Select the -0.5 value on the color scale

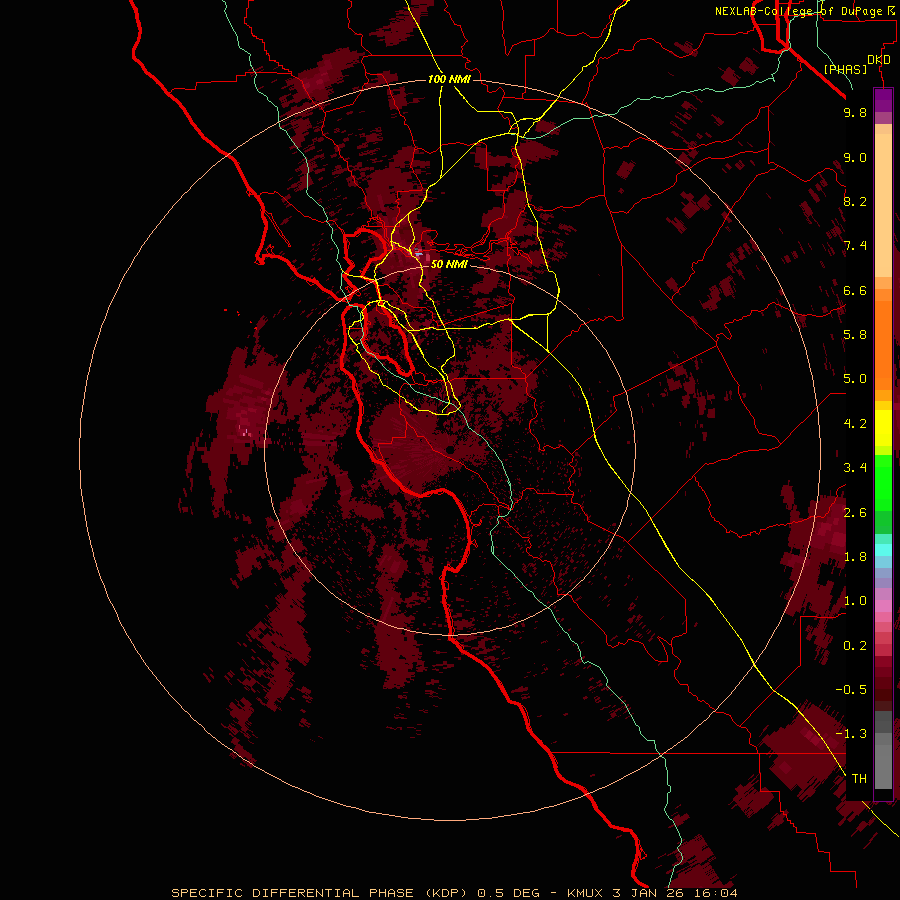tap(851, 690)
